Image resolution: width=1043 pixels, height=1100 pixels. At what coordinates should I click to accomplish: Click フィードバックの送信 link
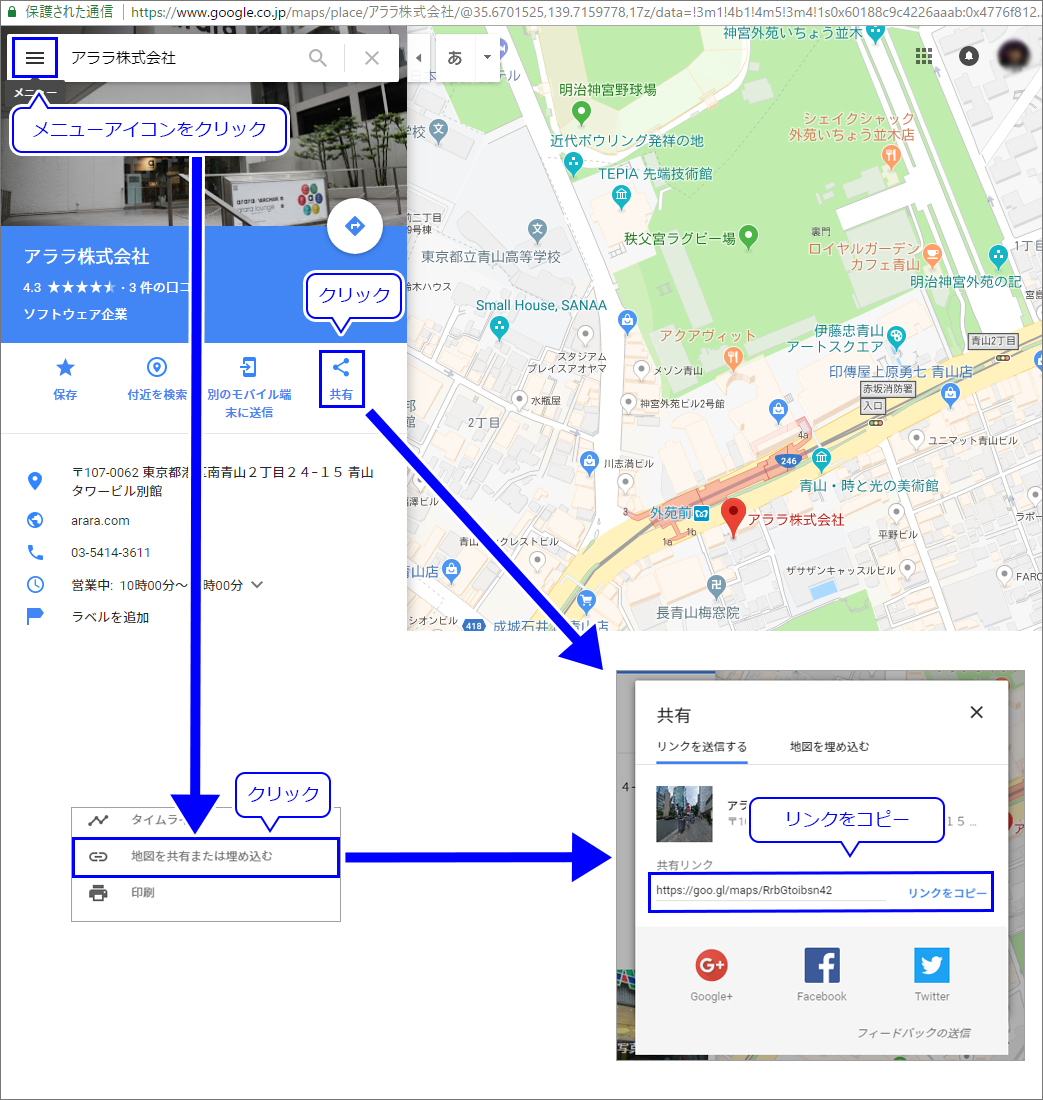coord(914,1033)
